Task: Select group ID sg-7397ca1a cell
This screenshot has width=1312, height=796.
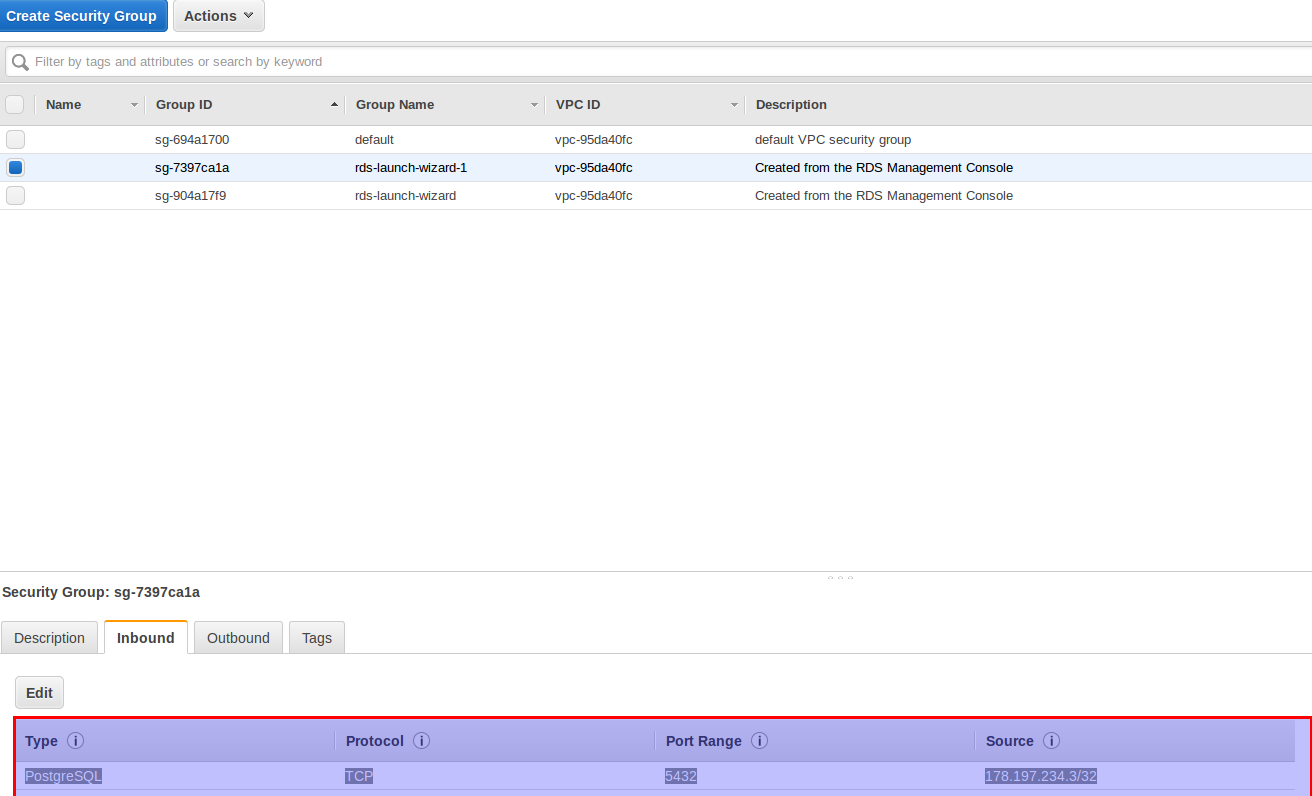Action: pos(192,168)
